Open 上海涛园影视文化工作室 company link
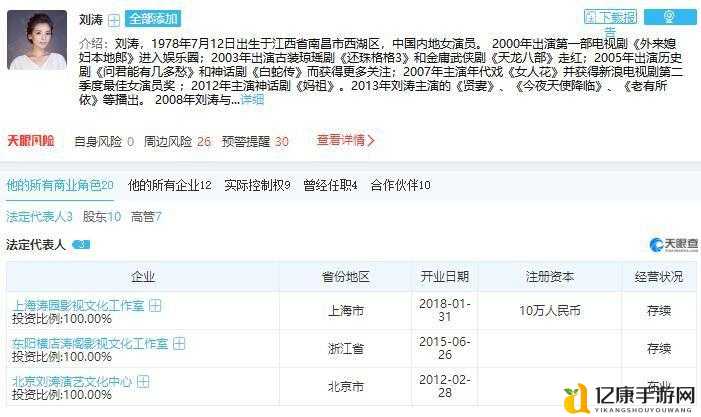This screenshot has height=417, width=701. pos(79,306)
